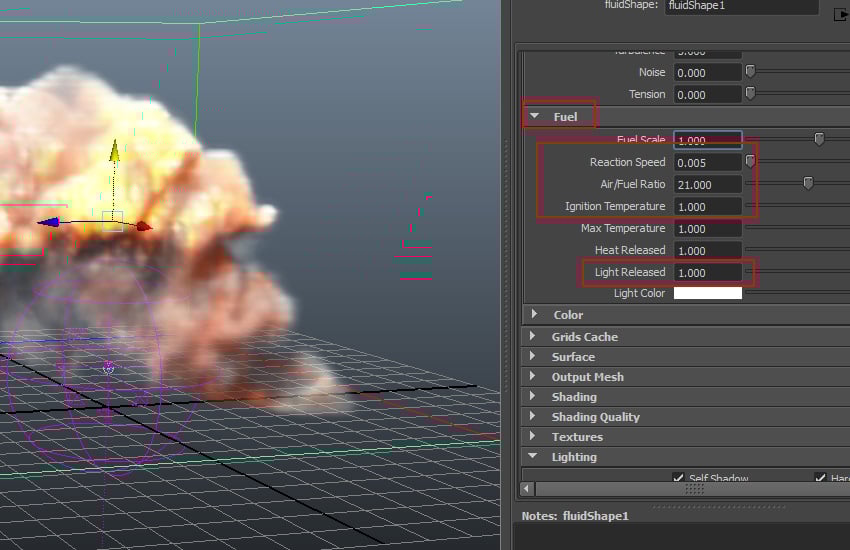
Task: Click the Reaction Speed value field
Action: (x=707, y=162)
